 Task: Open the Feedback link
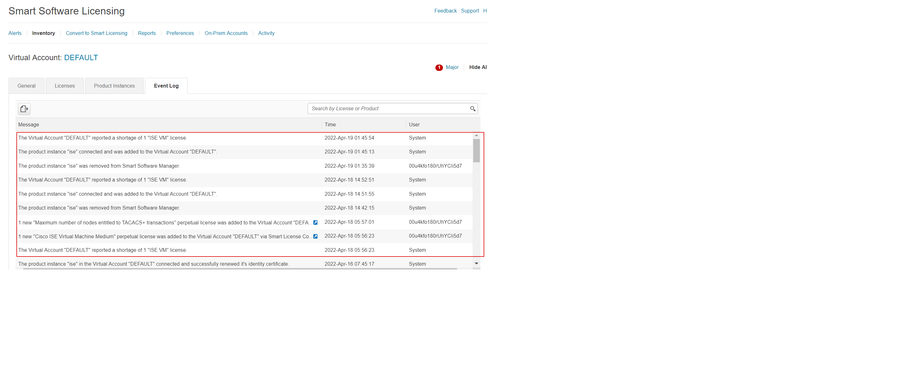tap(446, 11)
